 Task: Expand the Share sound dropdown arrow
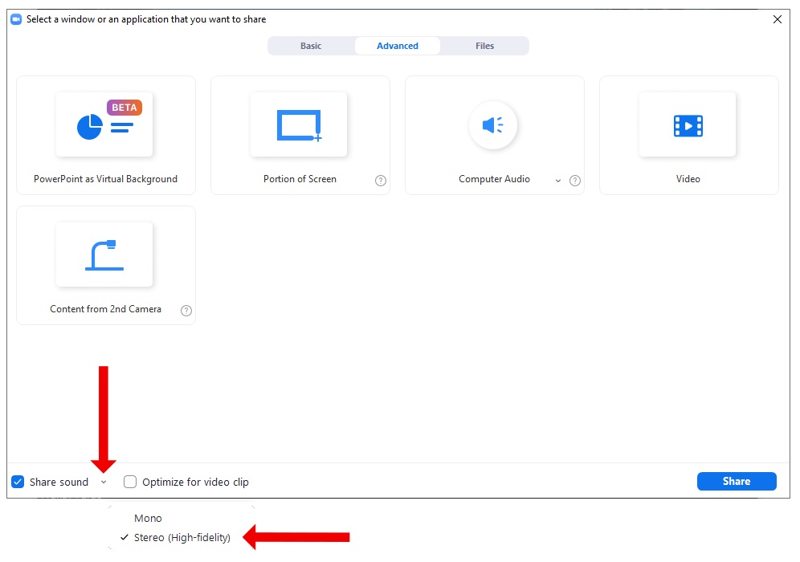click(x=104, y=482)
